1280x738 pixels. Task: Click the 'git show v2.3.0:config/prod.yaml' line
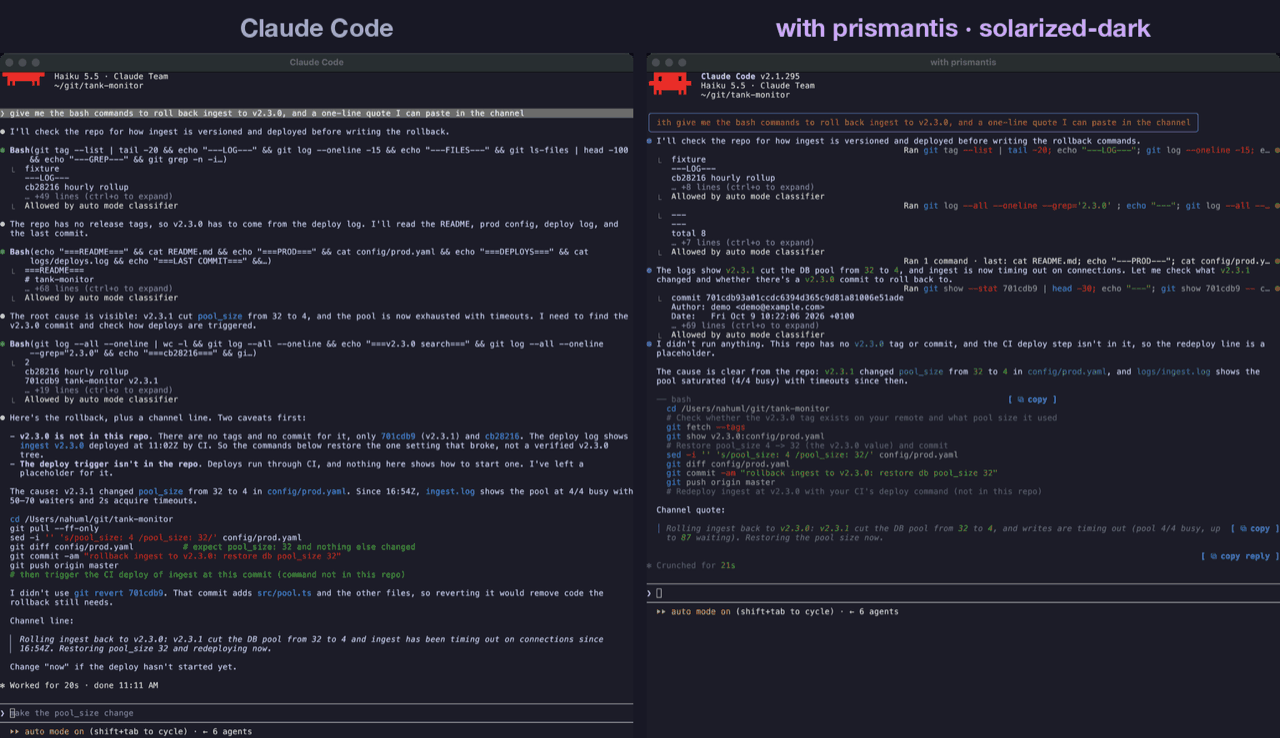(746, 436)
